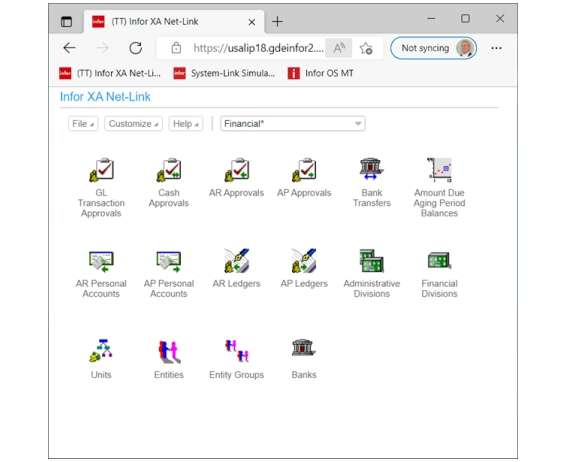Launch the Bank Transfers icon

click(372, 169)
